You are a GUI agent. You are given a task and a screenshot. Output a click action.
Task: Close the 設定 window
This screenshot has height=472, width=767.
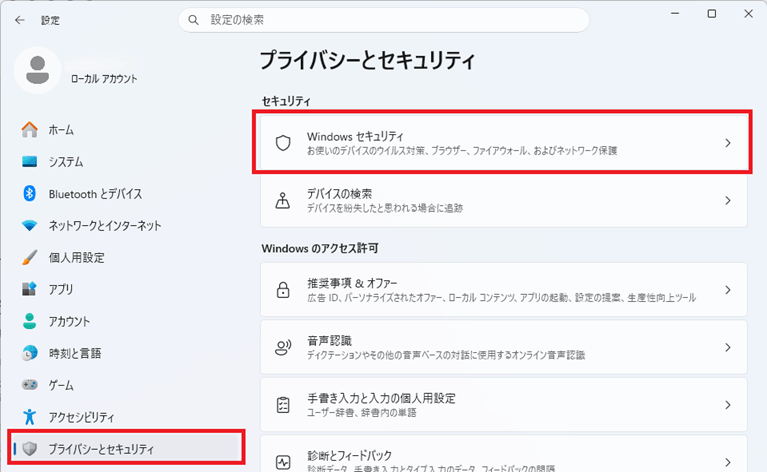tap(748, 14)
